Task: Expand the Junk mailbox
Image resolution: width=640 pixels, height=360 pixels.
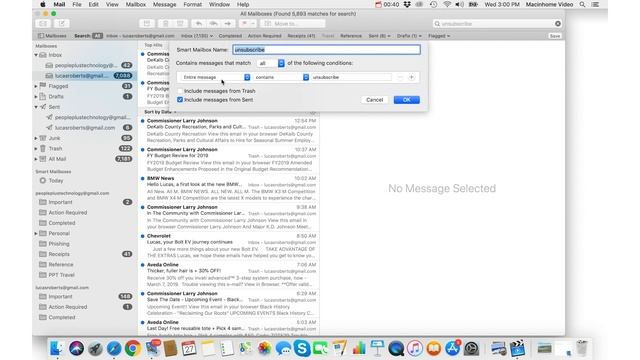Action: click(x=36, y=138)
